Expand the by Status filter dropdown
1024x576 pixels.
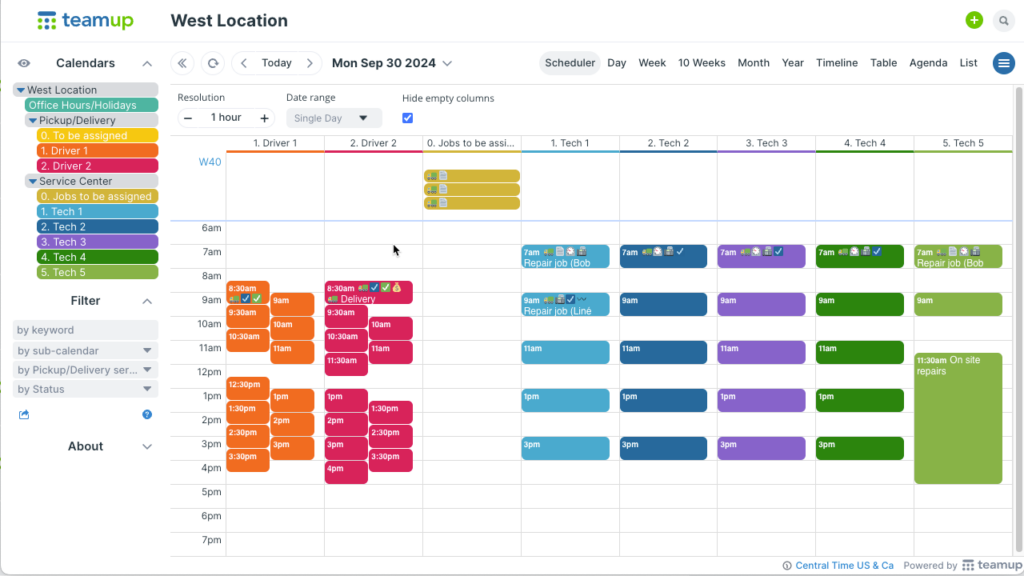pos(85,390)
